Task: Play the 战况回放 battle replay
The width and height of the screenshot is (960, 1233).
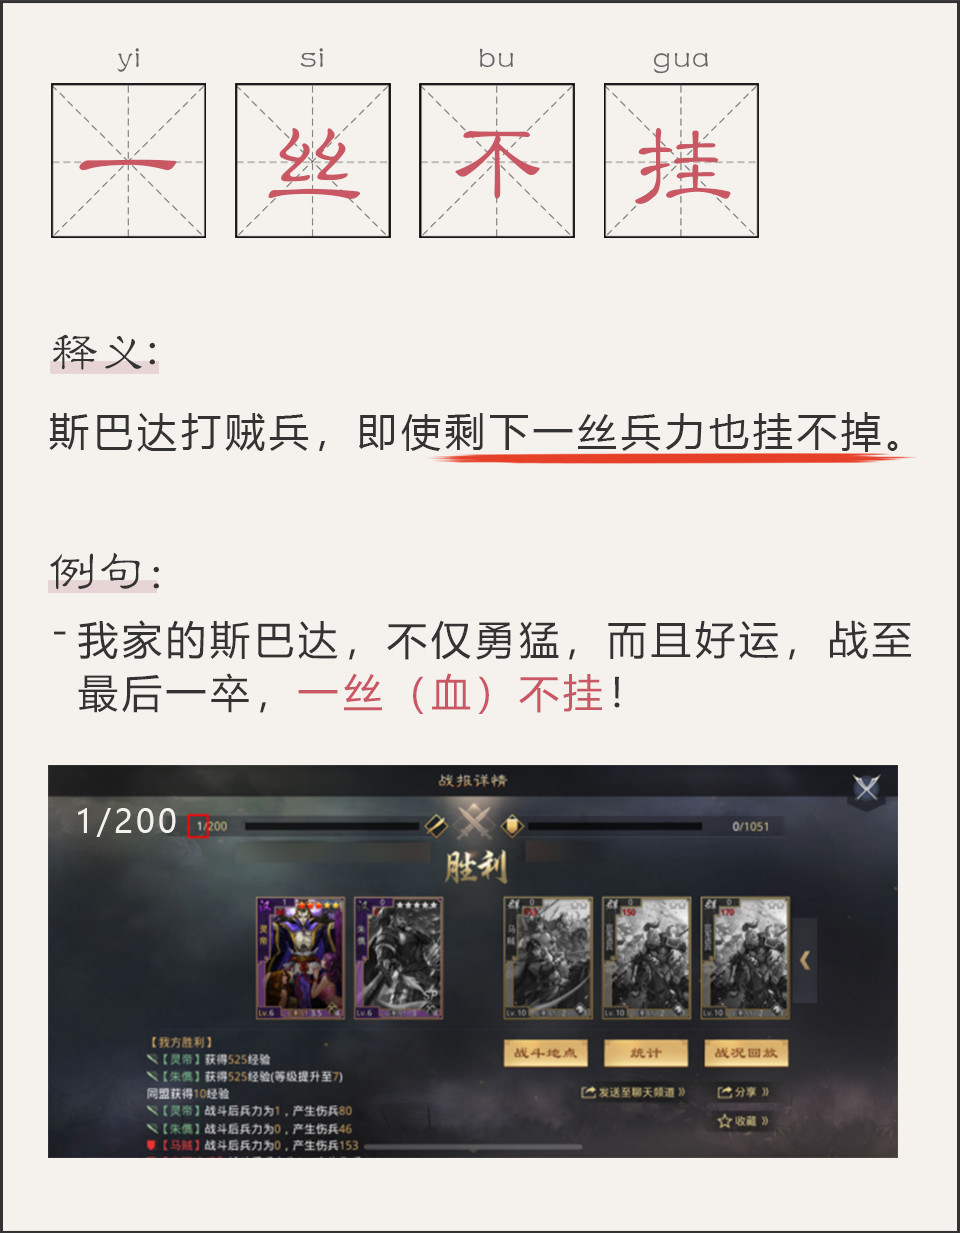Action: pos(746,1053)
